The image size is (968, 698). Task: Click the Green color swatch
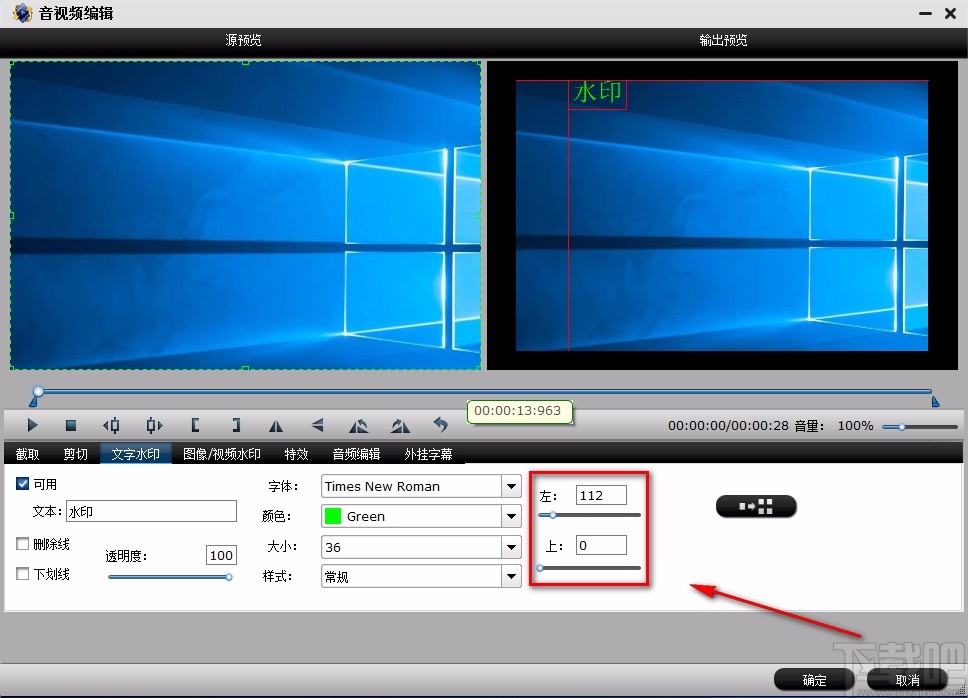click(x=332, y=516)
